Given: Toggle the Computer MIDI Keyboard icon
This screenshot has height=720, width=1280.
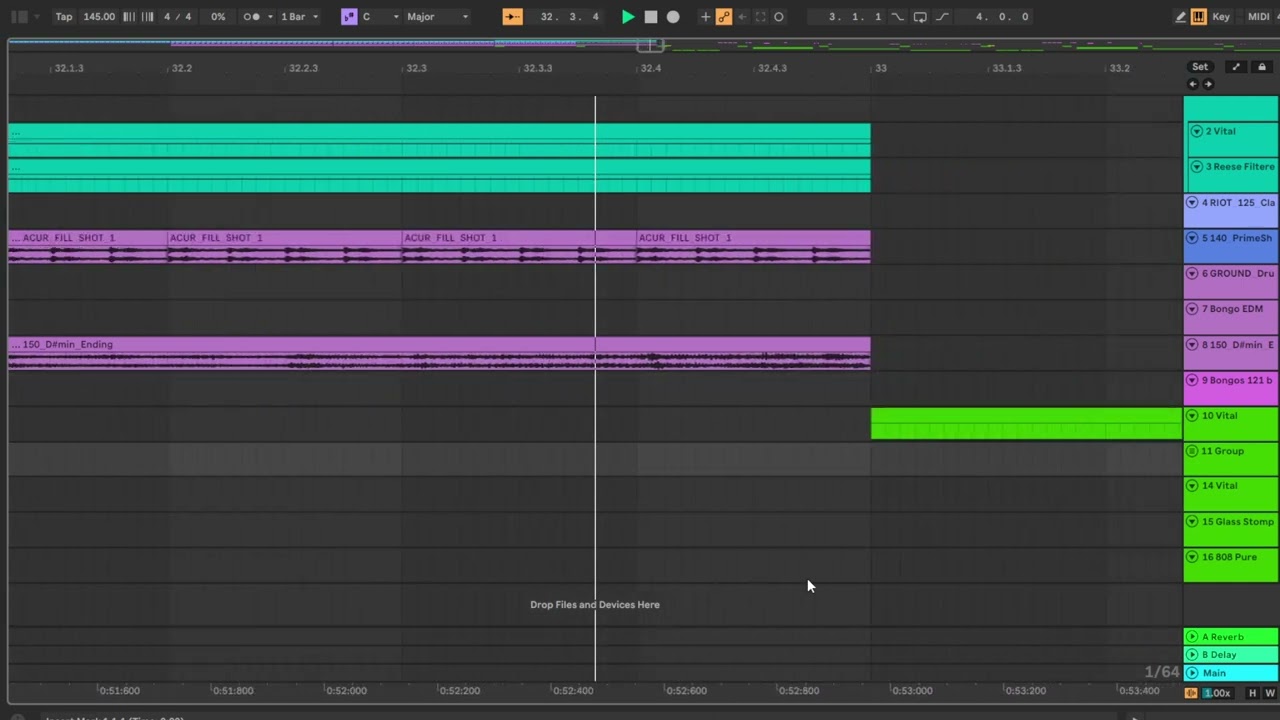Looking at the screenshot, I should click(1198, 17).
